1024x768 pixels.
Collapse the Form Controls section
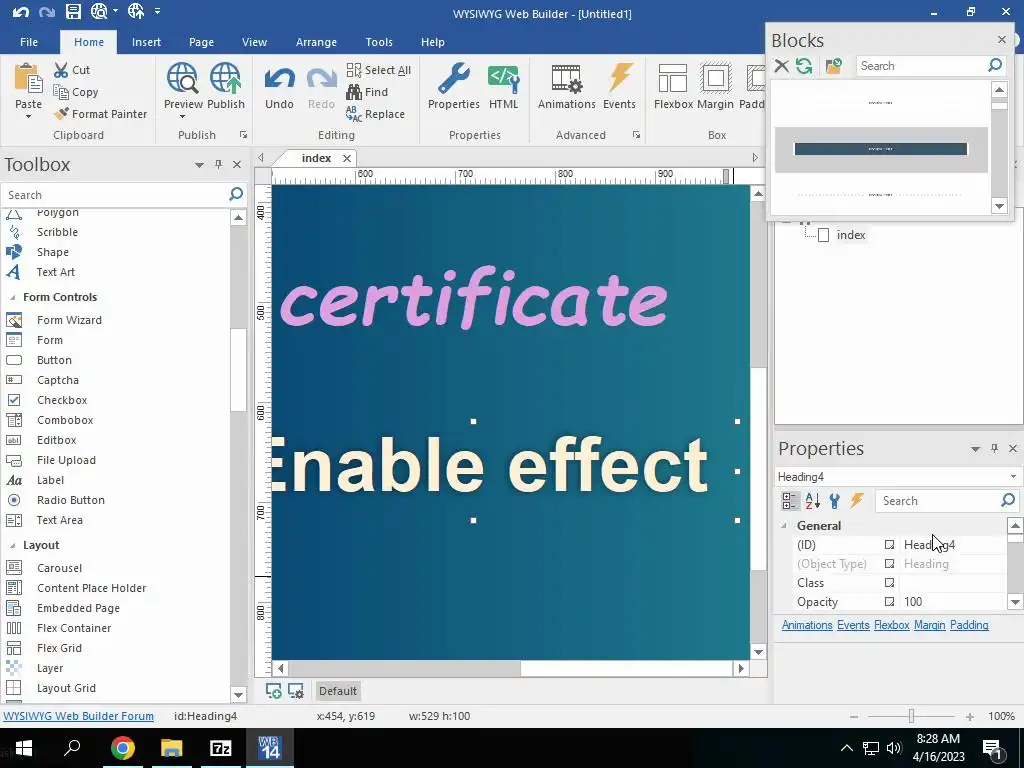click(x=12, y=297)
